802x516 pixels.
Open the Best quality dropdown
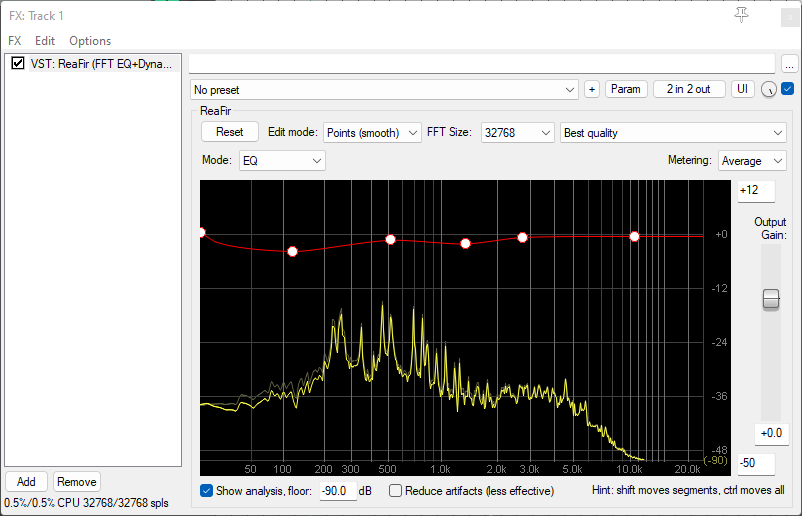(673, 133)
